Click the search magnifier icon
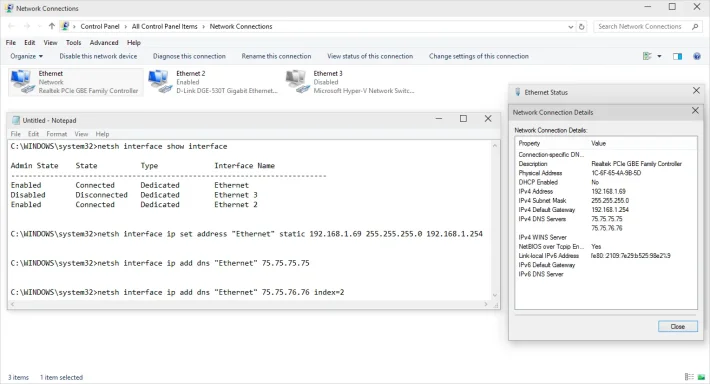710x384 pixels. click(695, 27)
